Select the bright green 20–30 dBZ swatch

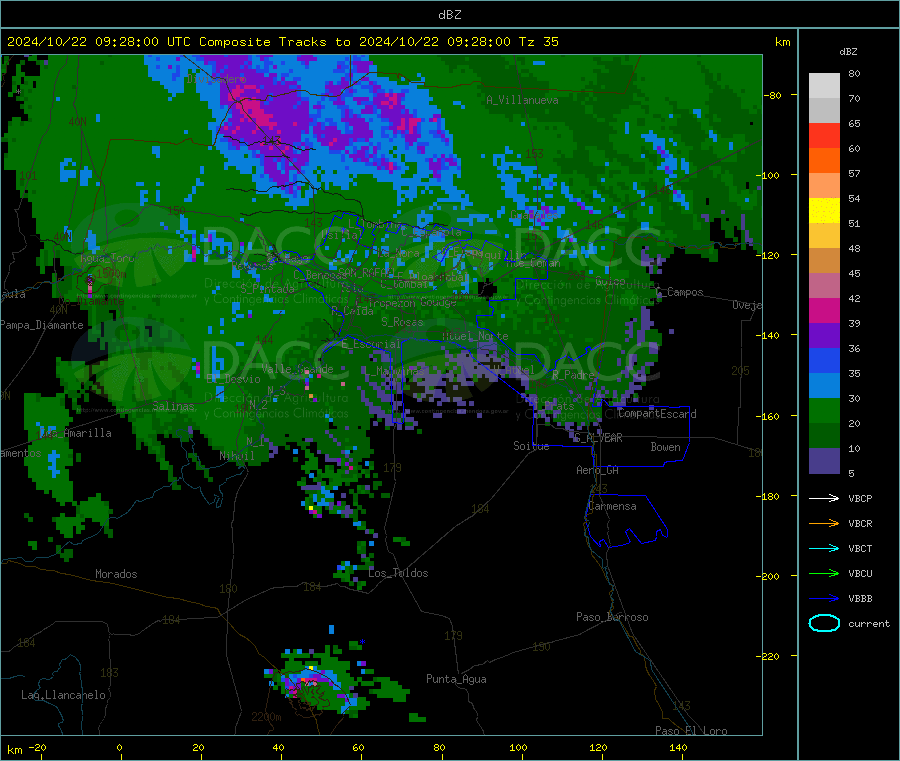click(824, 410)
